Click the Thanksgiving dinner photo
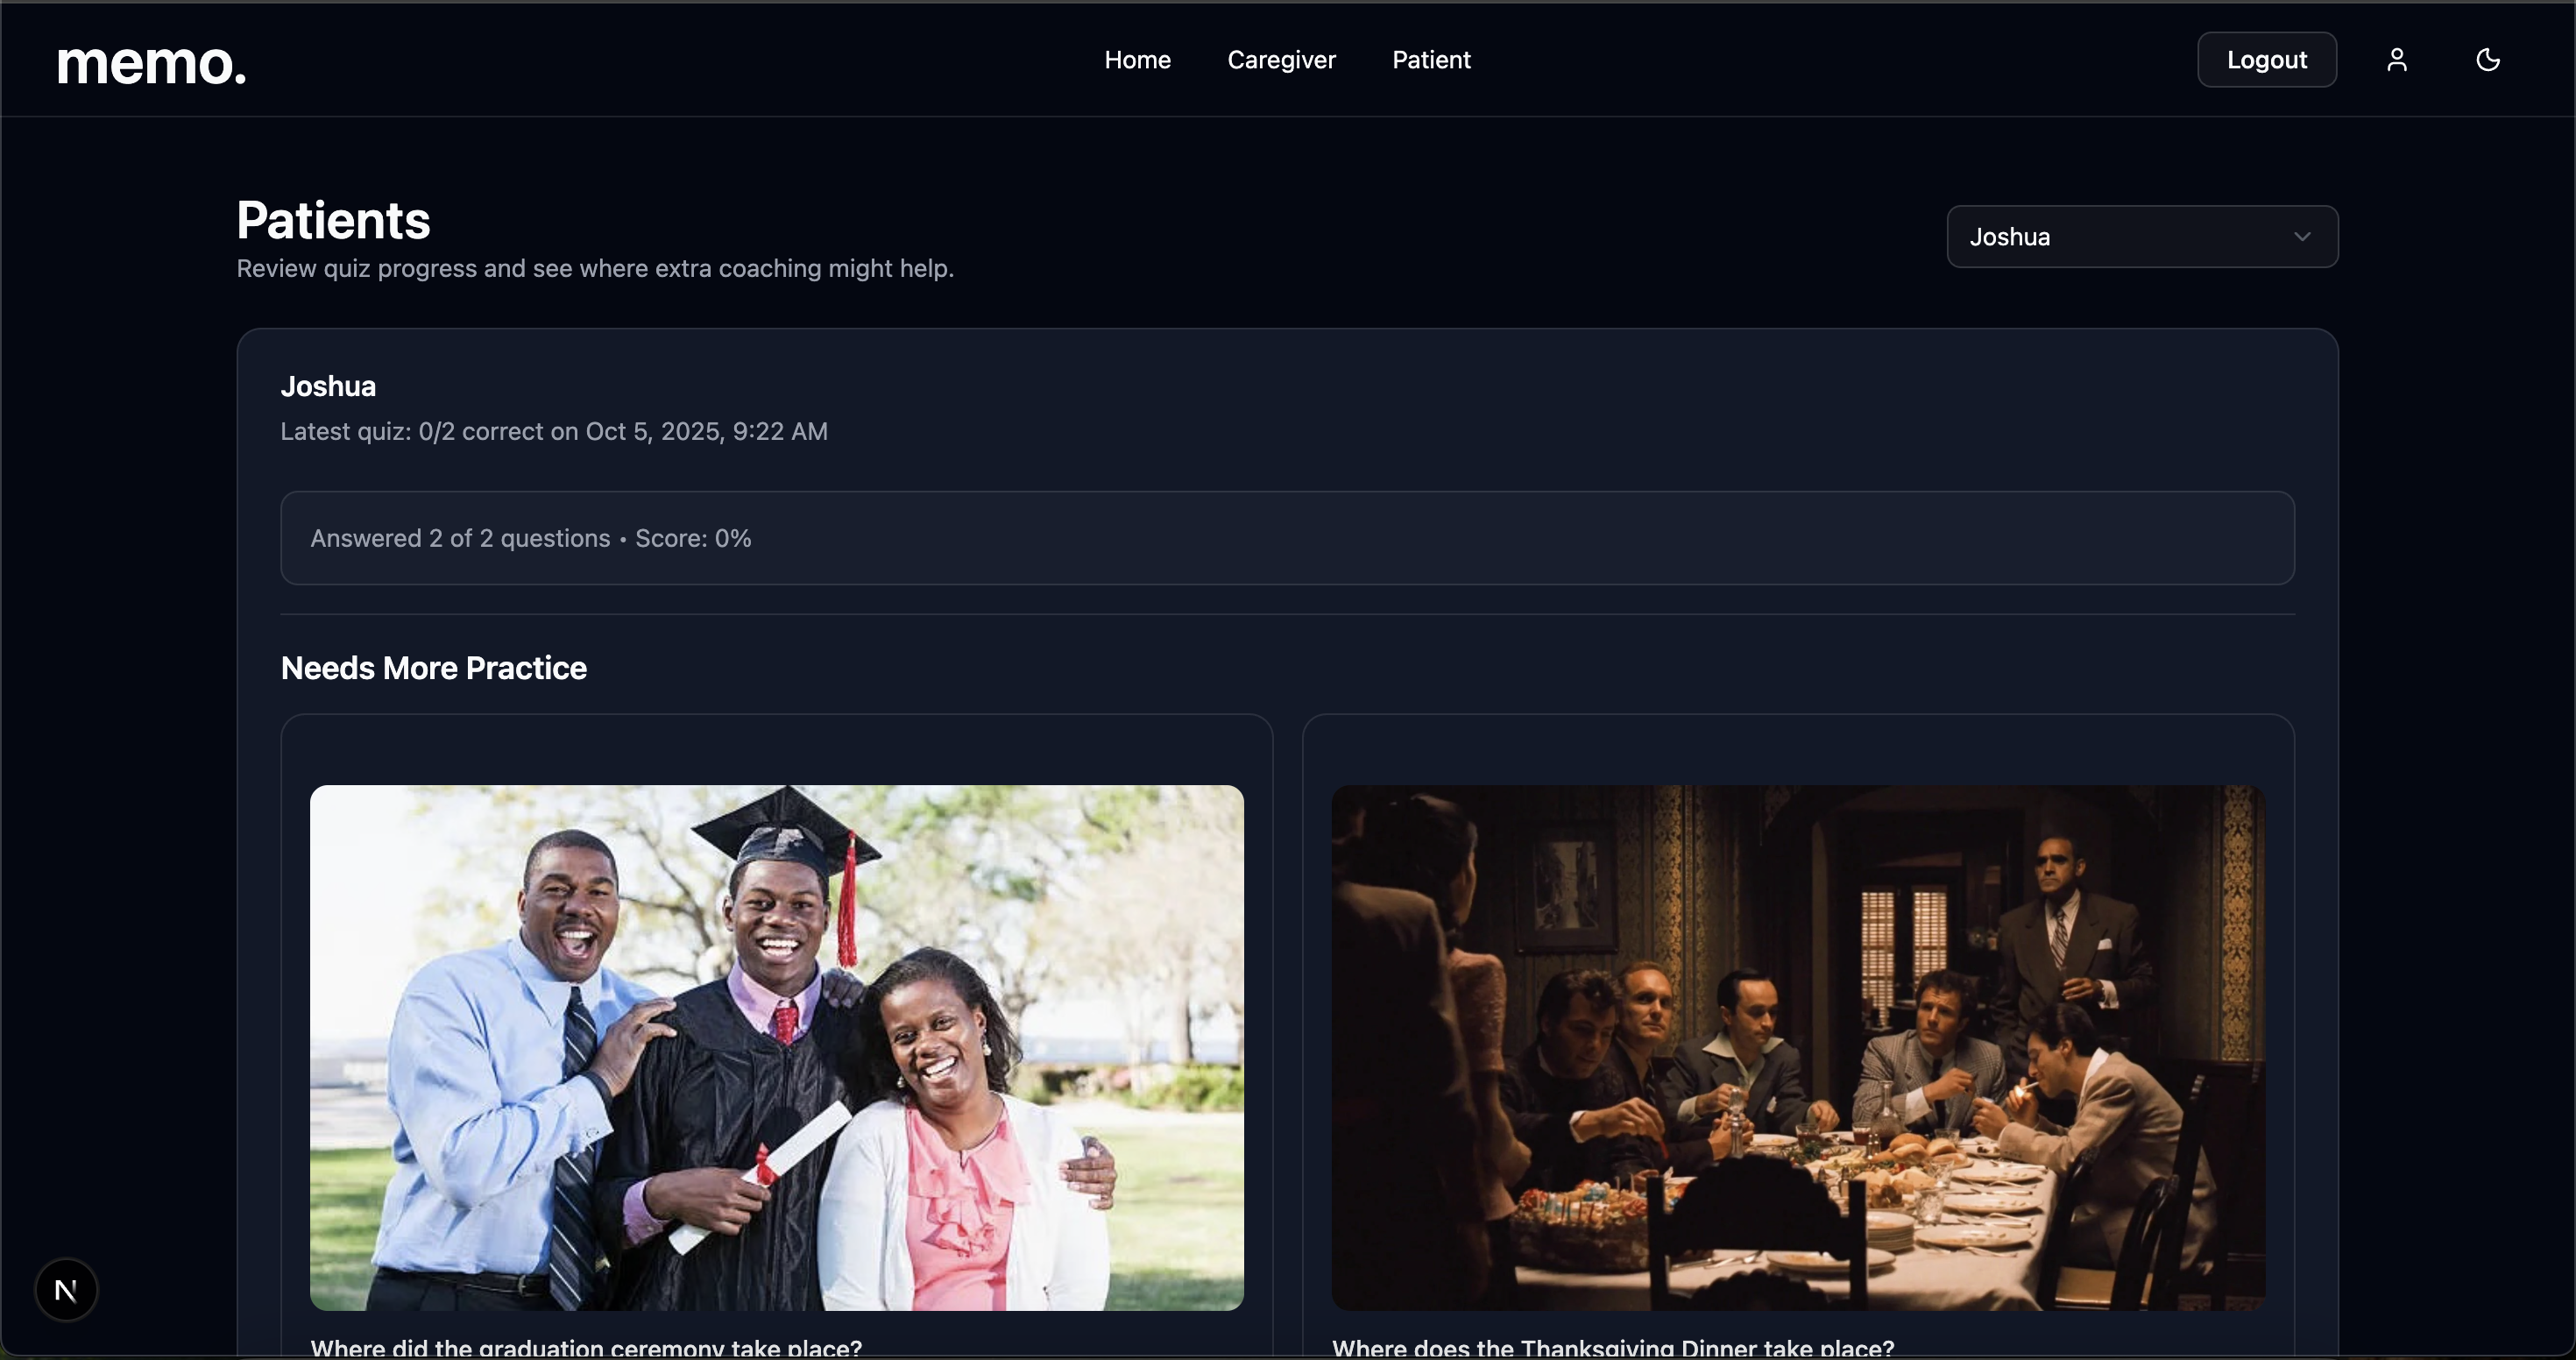Screen dimensions: 2576x1360 pyautogui.click(x=1797, y=1047)
